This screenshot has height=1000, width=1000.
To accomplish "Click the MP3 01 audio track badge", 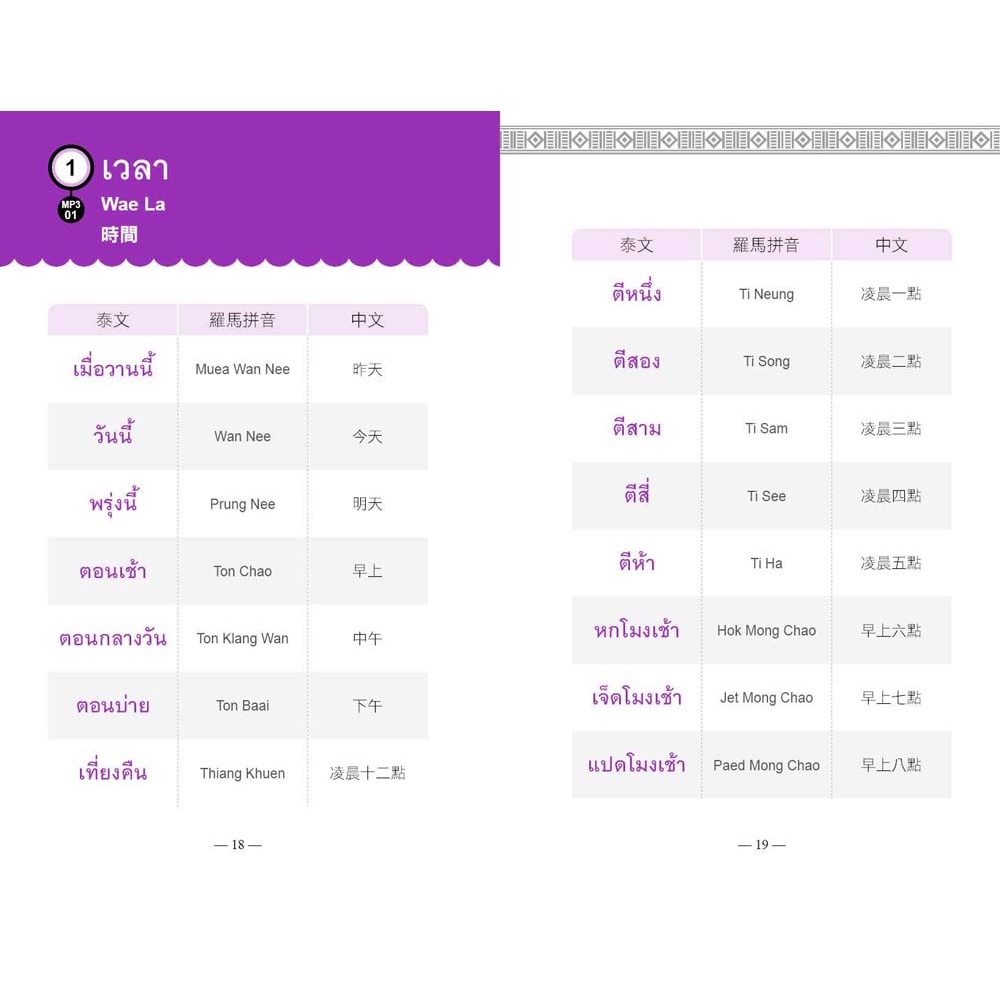I will coord(70,209).
